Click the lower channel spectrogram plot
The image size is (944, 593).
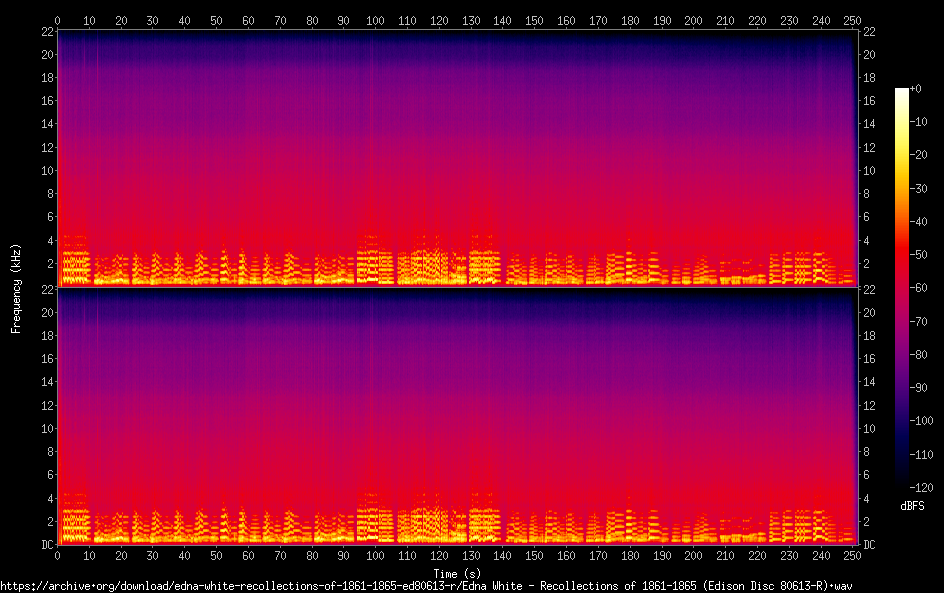[457, 416]
